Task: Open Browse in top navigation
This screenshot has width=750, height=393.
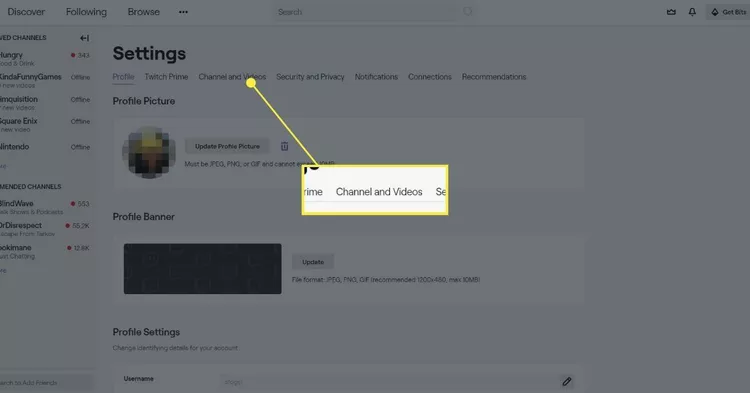Action: pyautogui.click(x=143, y=12)
